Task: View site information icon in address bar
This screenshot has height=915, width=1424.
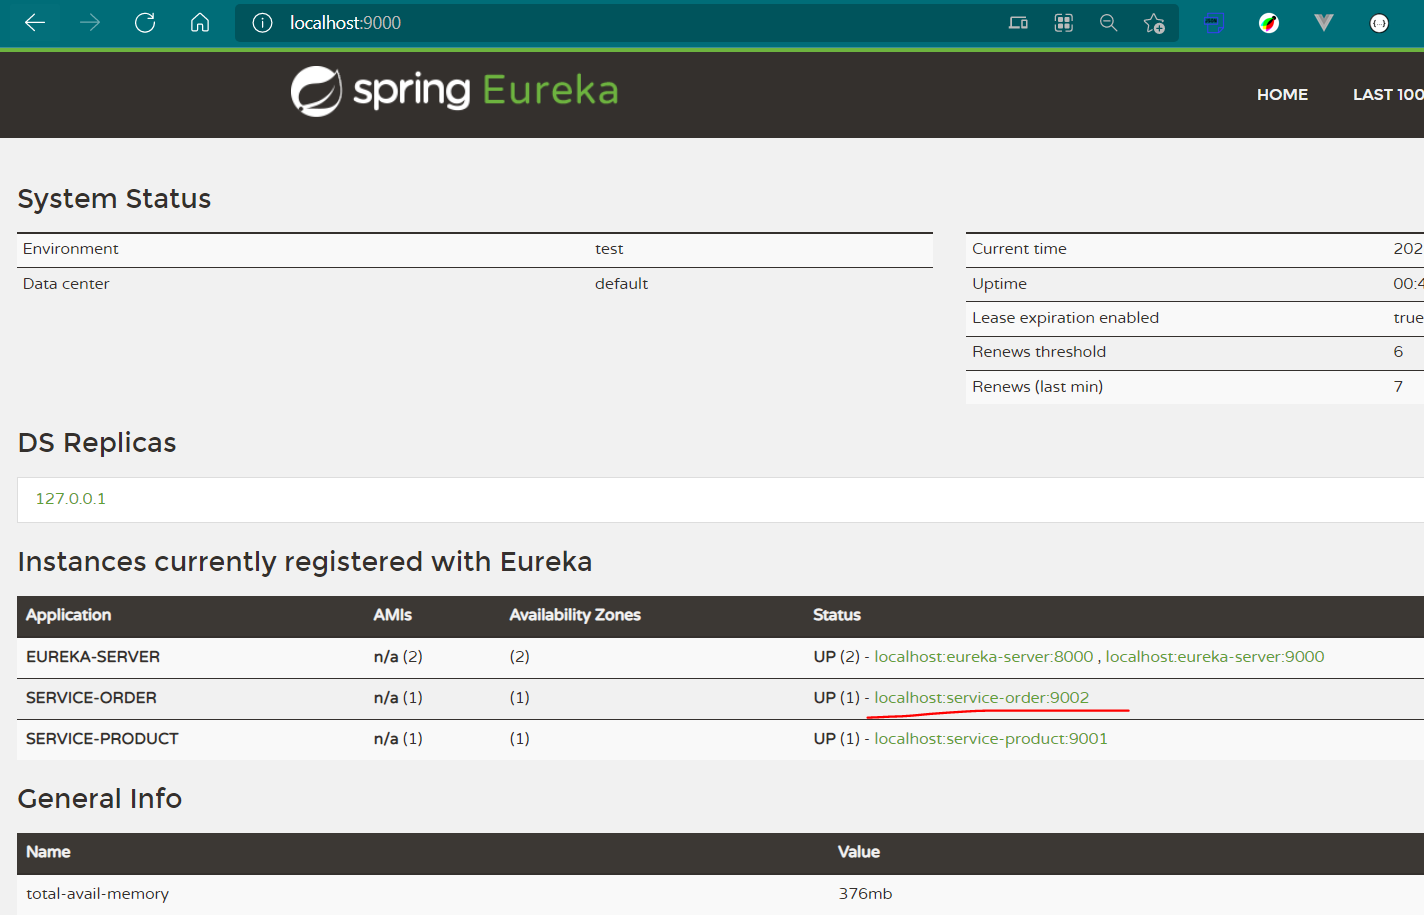Action: click(262, 23)
